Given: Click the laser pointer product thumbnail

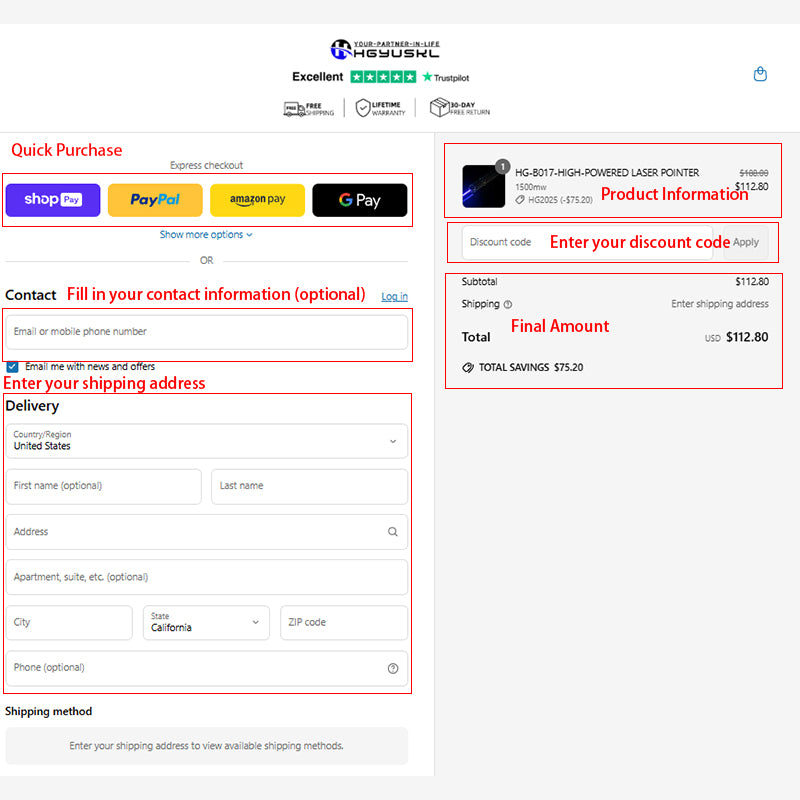Looking at the screenshot, I should click(484, 186).
